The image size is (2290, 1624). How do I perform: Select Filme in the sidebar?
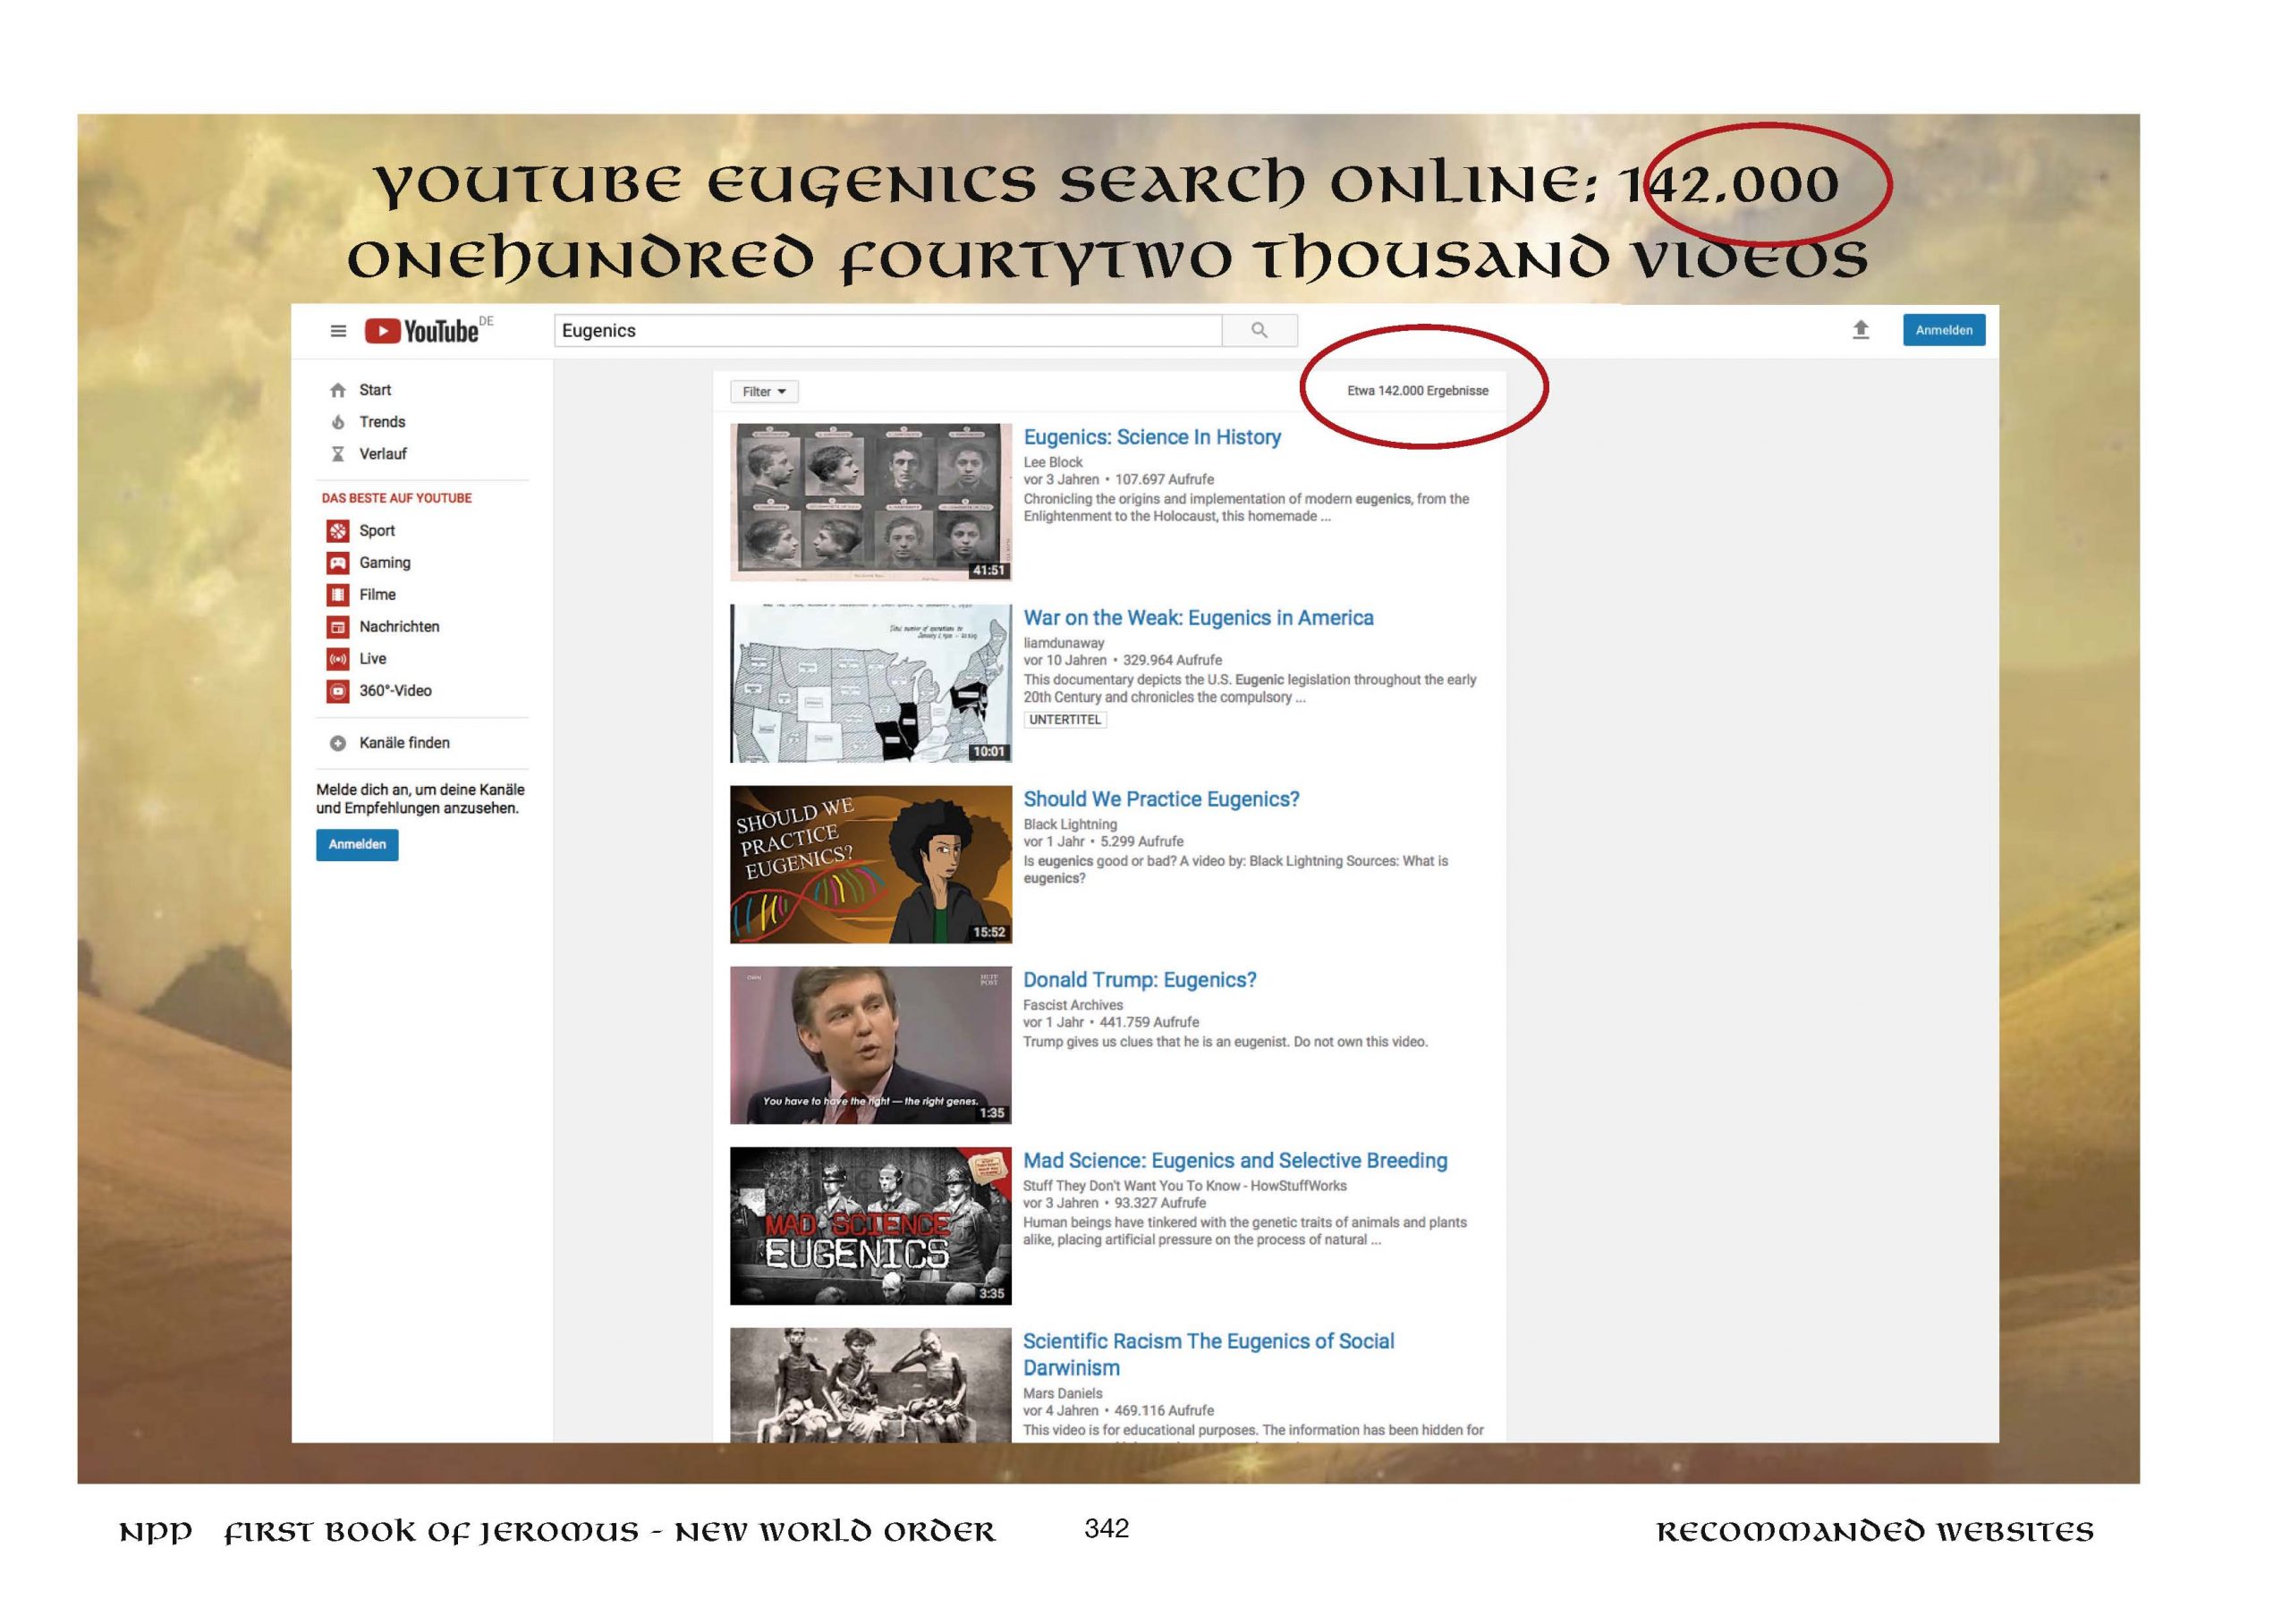click(x=377, y=595)
